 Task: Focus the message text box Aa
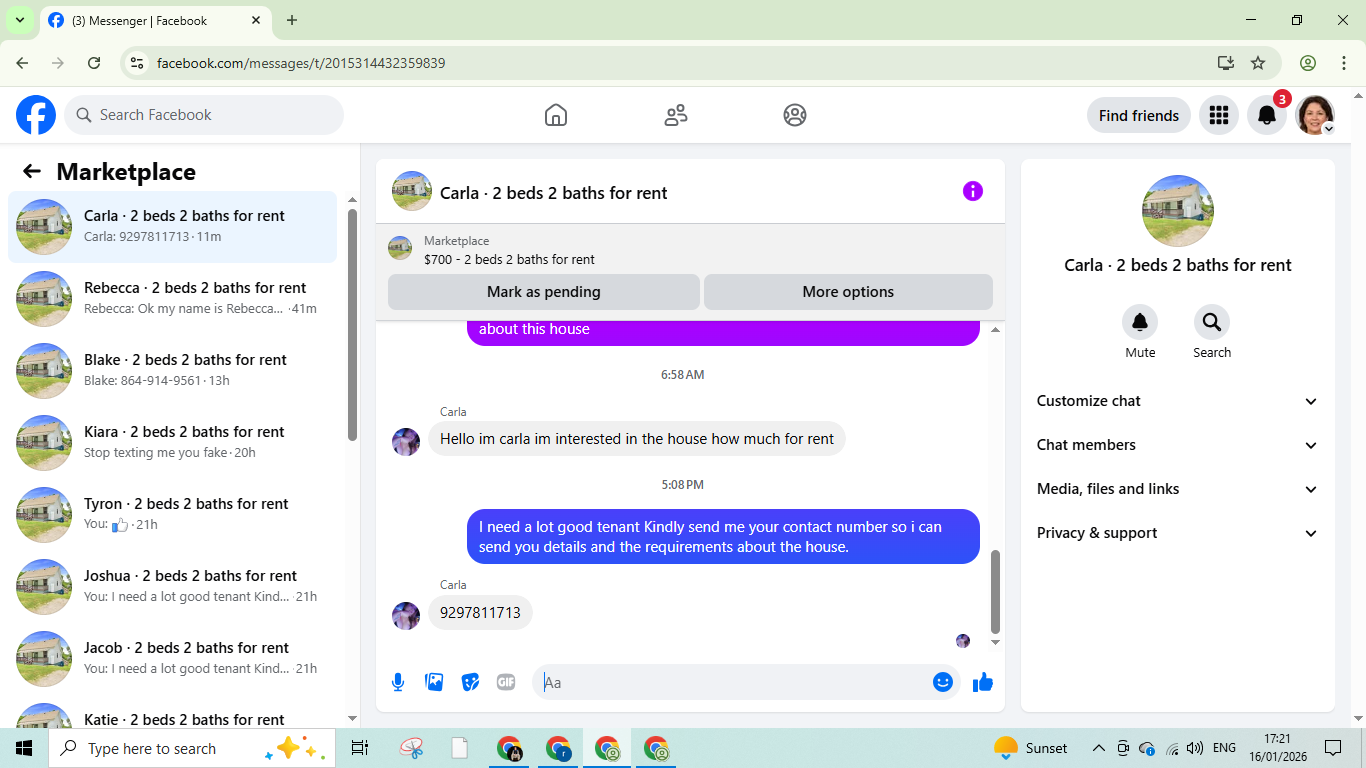click(x=735, y=682)
